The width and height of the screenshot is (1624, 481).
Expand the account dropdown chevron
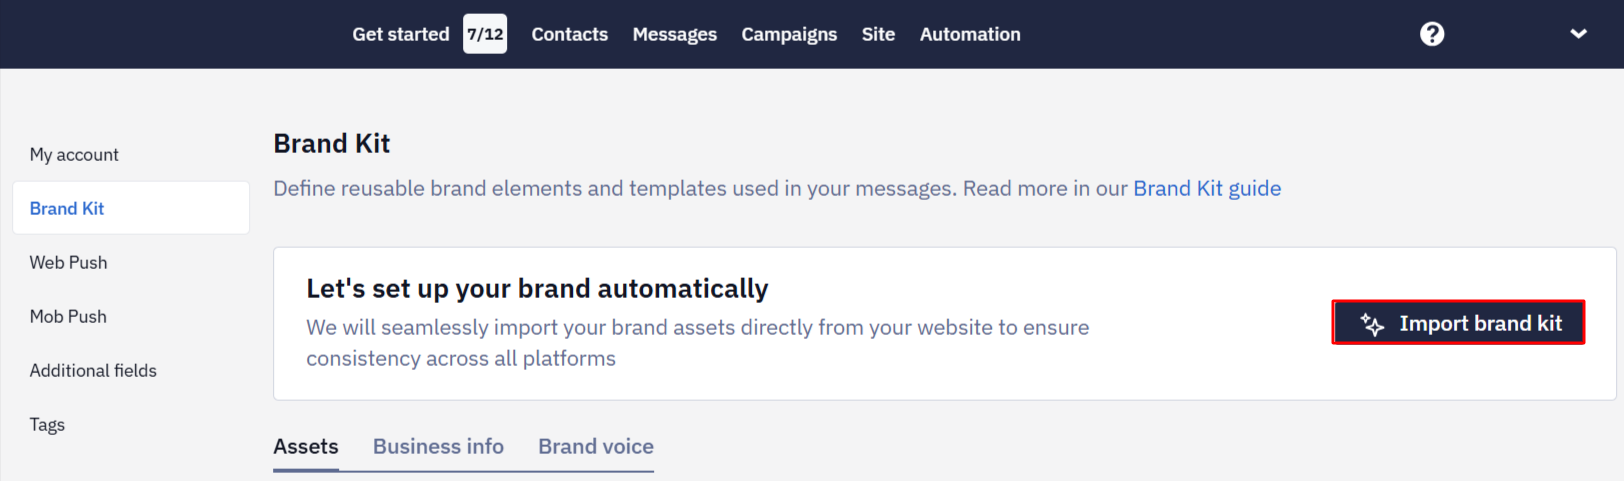tap(1578, 34)
